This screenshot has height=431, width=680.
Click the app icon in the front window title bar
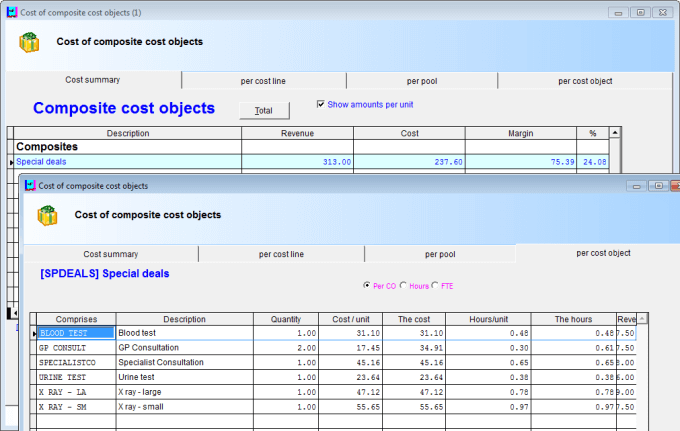[x=28, y=186]
